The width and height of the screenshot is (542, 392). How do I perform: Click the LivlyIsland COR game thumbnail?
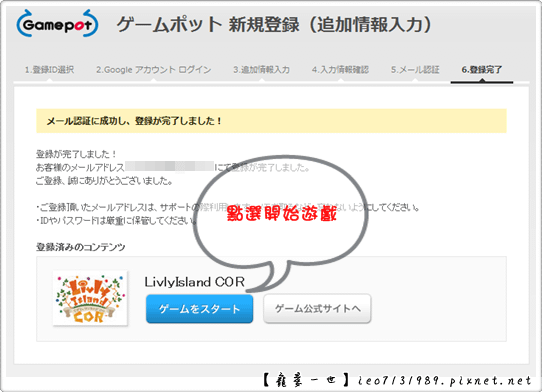(x=90, y=298)
